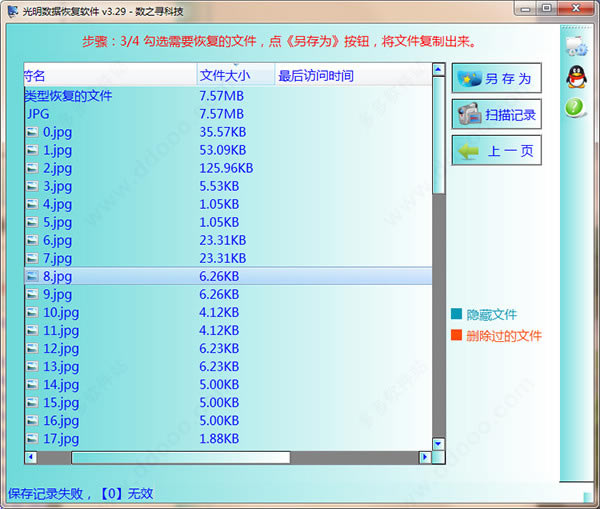Click size value 35.57KB
The height and width of the screenshot is (509, 600).
223,132
